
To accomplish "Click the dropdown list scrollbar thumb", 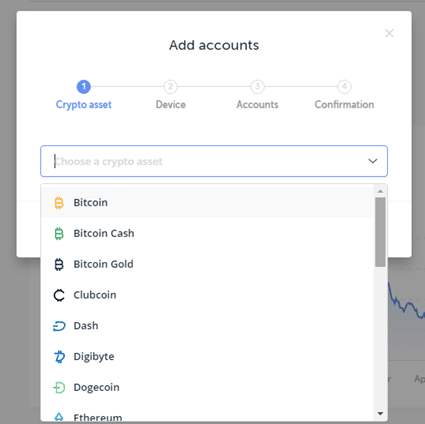I will pos(380,232).
